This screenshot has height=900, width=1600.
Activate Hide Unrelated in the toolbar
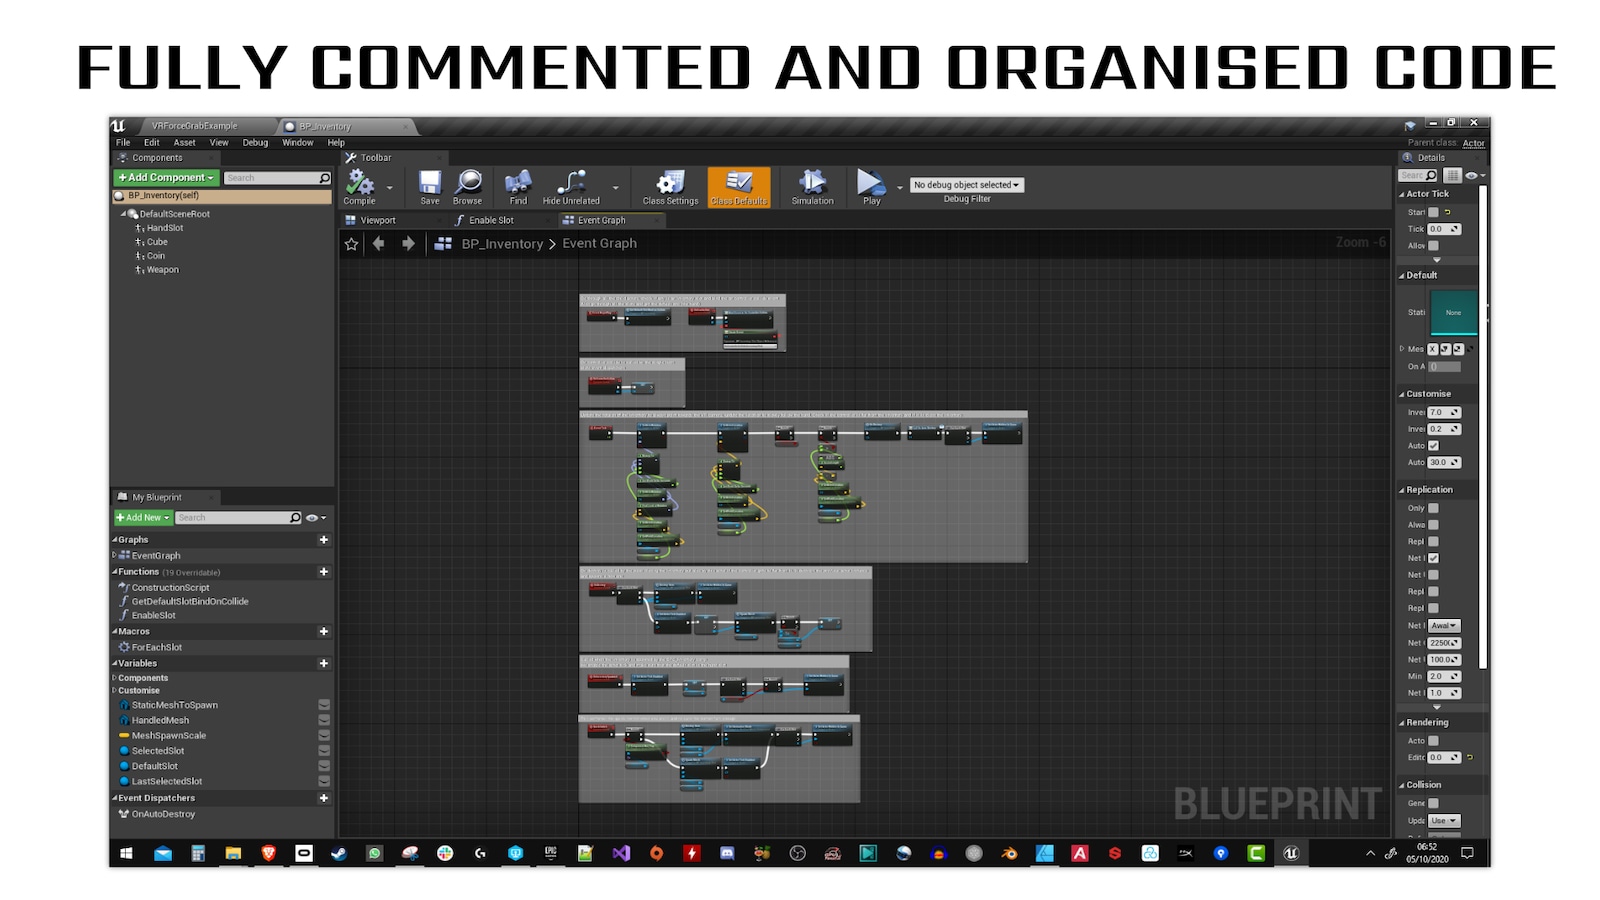[571, 186]
